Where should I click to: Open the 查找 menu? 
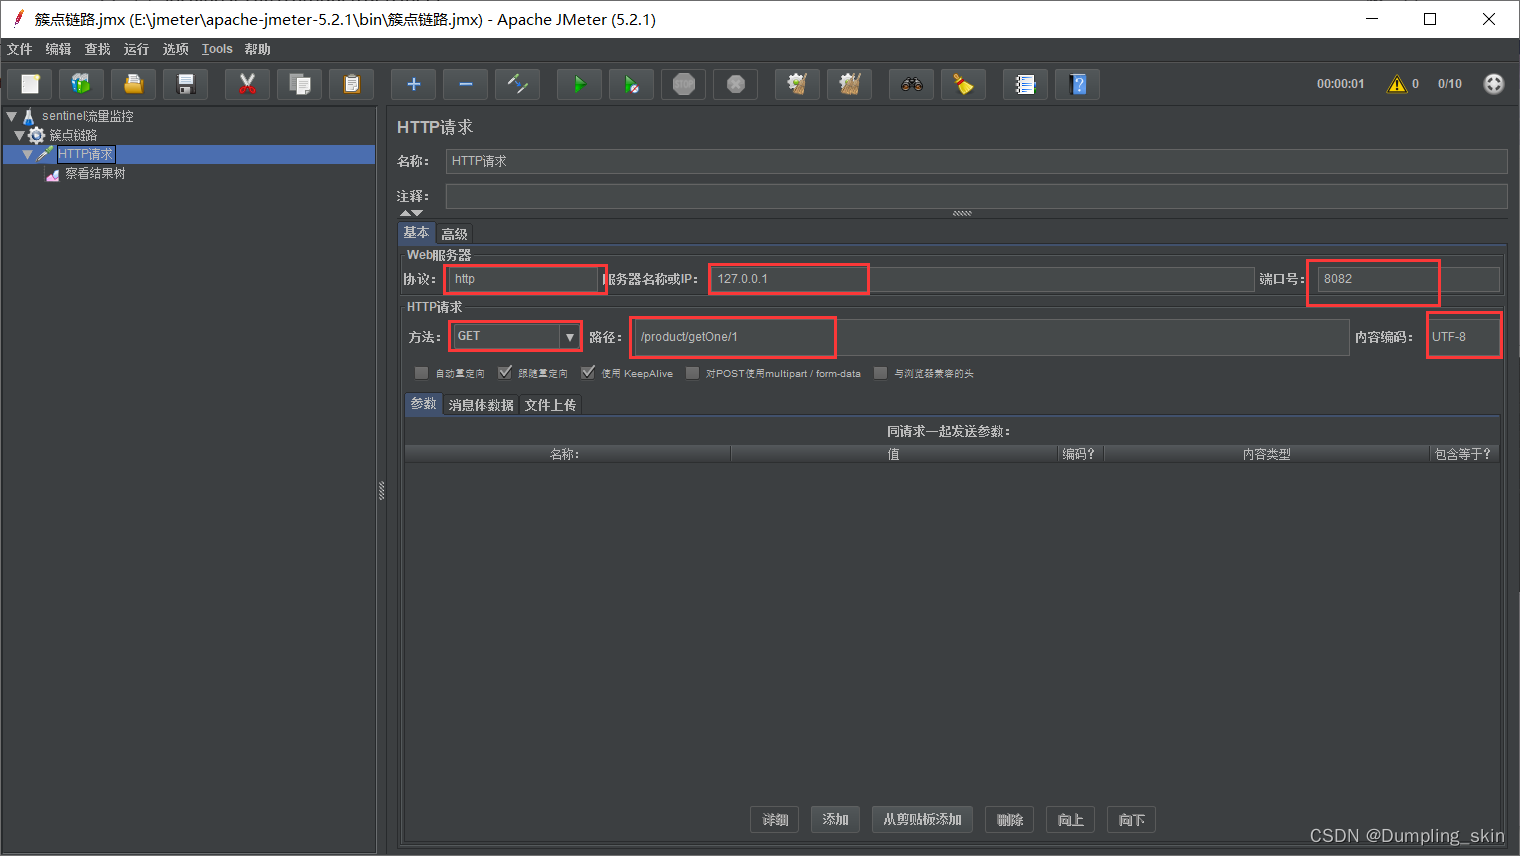[97, 49]
